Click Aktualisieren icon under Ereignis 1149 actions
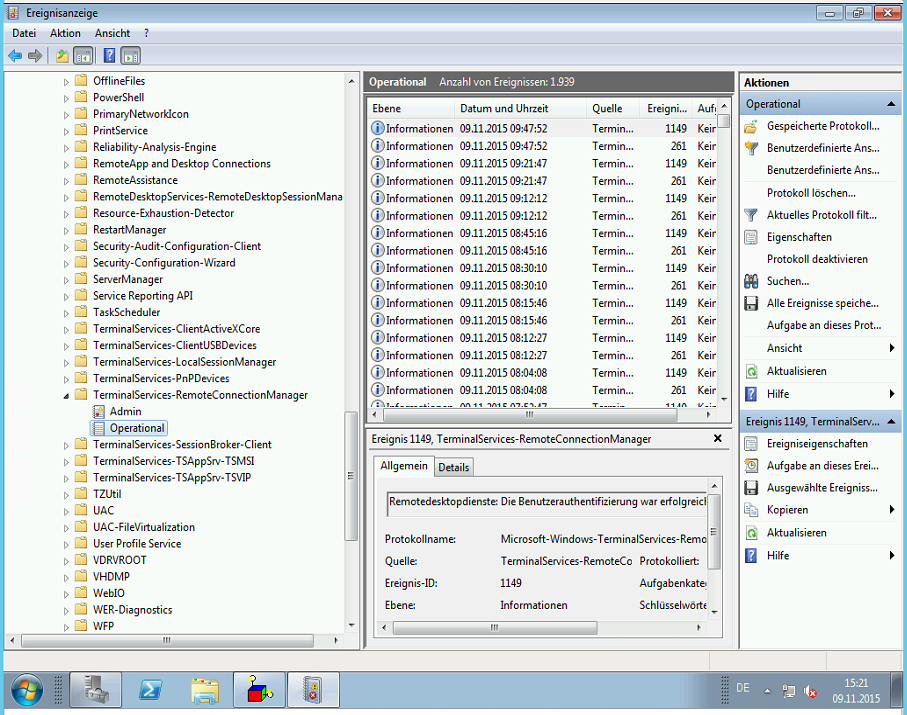The height and width of the screenshot is (715, 907). [751, 533]
